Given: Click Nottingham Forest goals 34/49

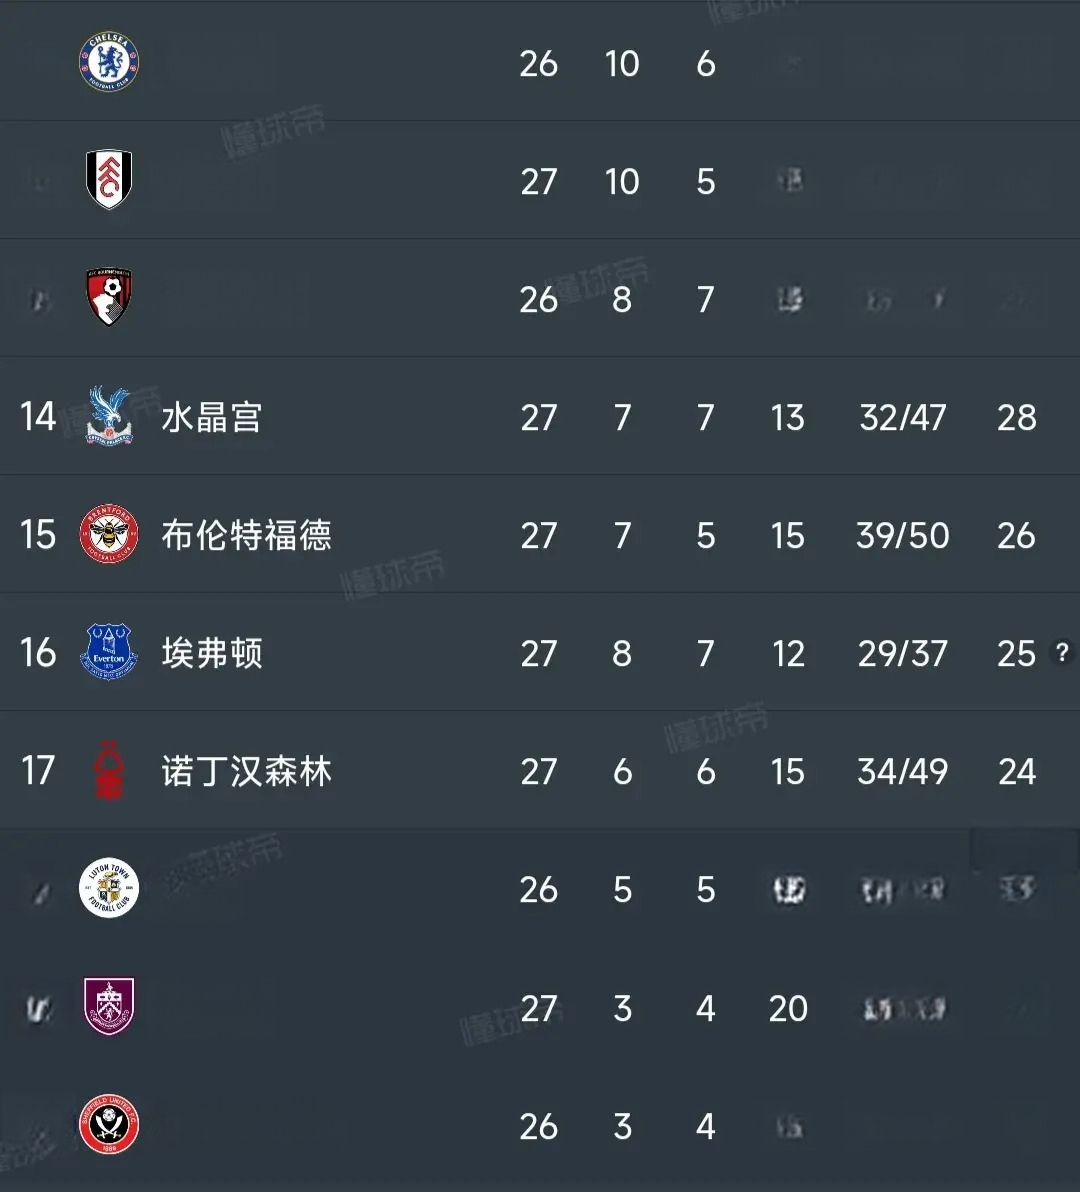Looking at the screenshot, I should click(x=903, y=772).
